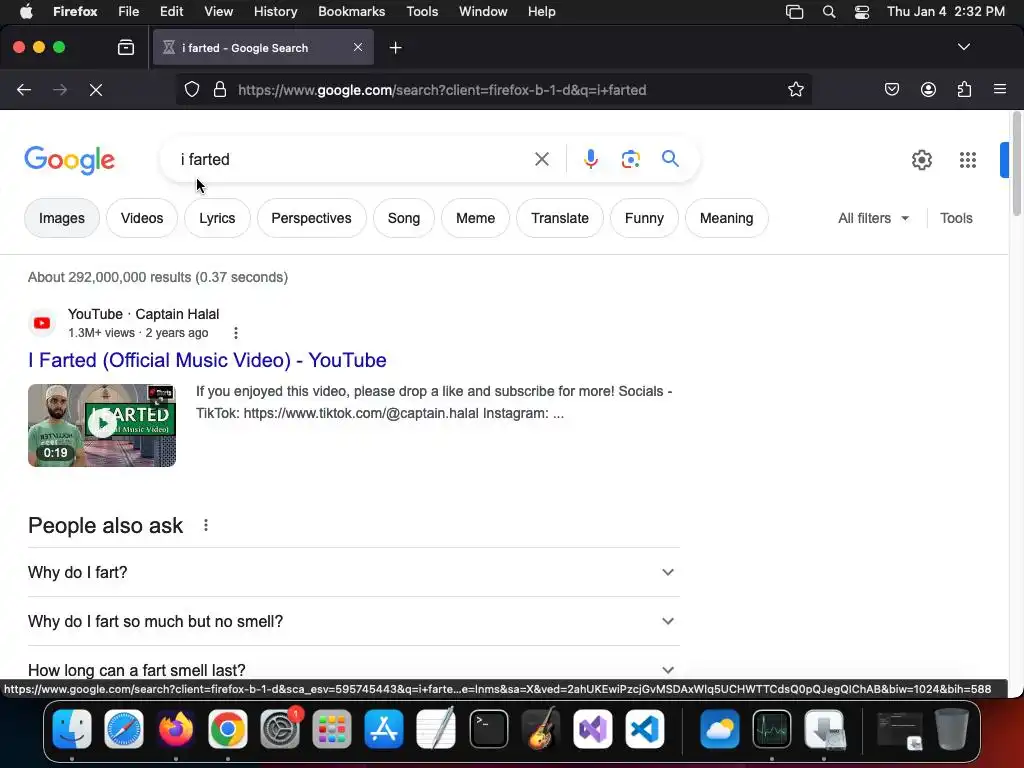Select the Meaning filter chip
This screenshot has width=1024, height=768.
[726, 218]
